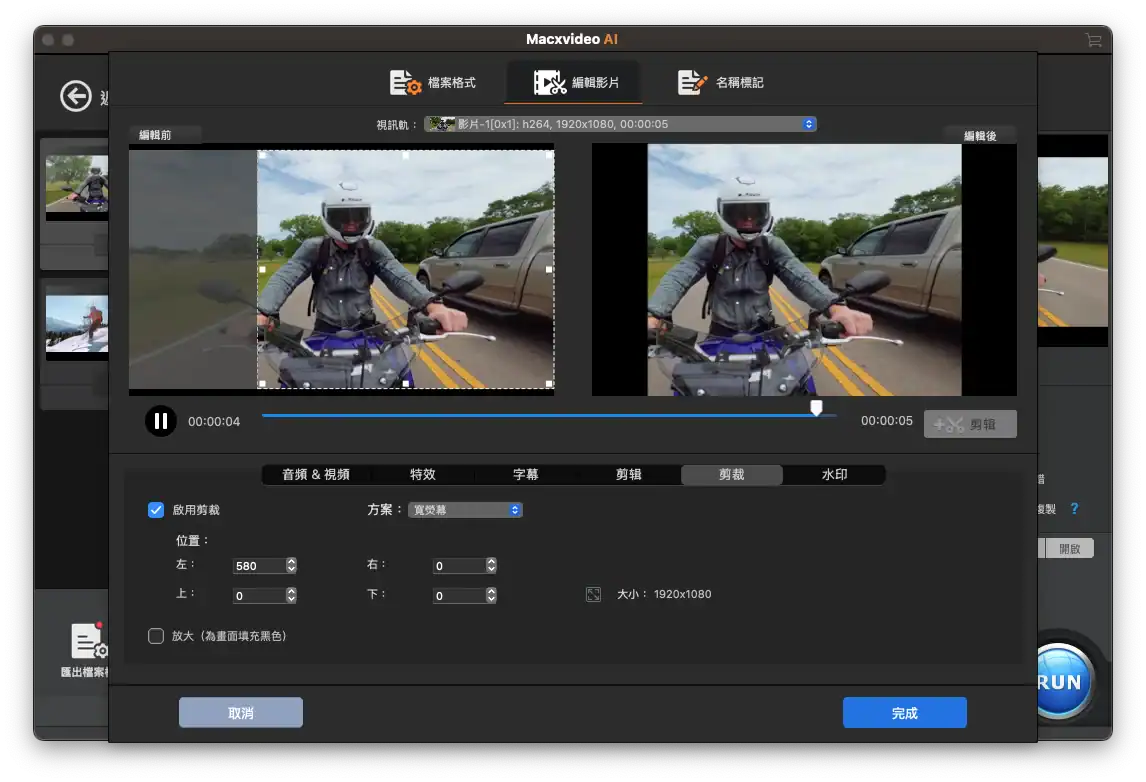Click the 上 position input field
Screen dimensions: 1146x782
(x=259, y=596)
